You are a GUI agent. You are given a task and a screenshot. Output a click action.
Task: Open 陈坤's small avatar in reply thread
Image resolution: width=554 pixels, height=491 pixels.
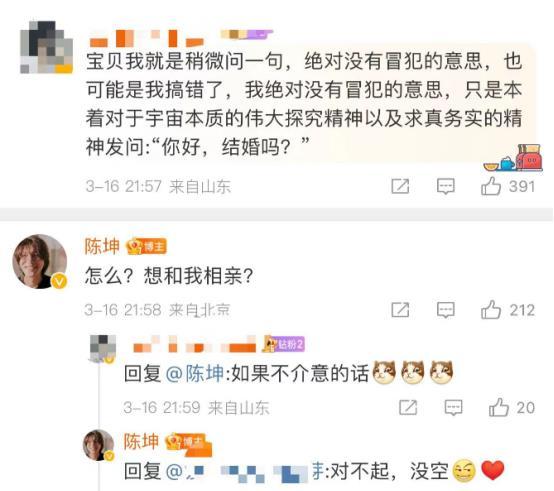98,445
